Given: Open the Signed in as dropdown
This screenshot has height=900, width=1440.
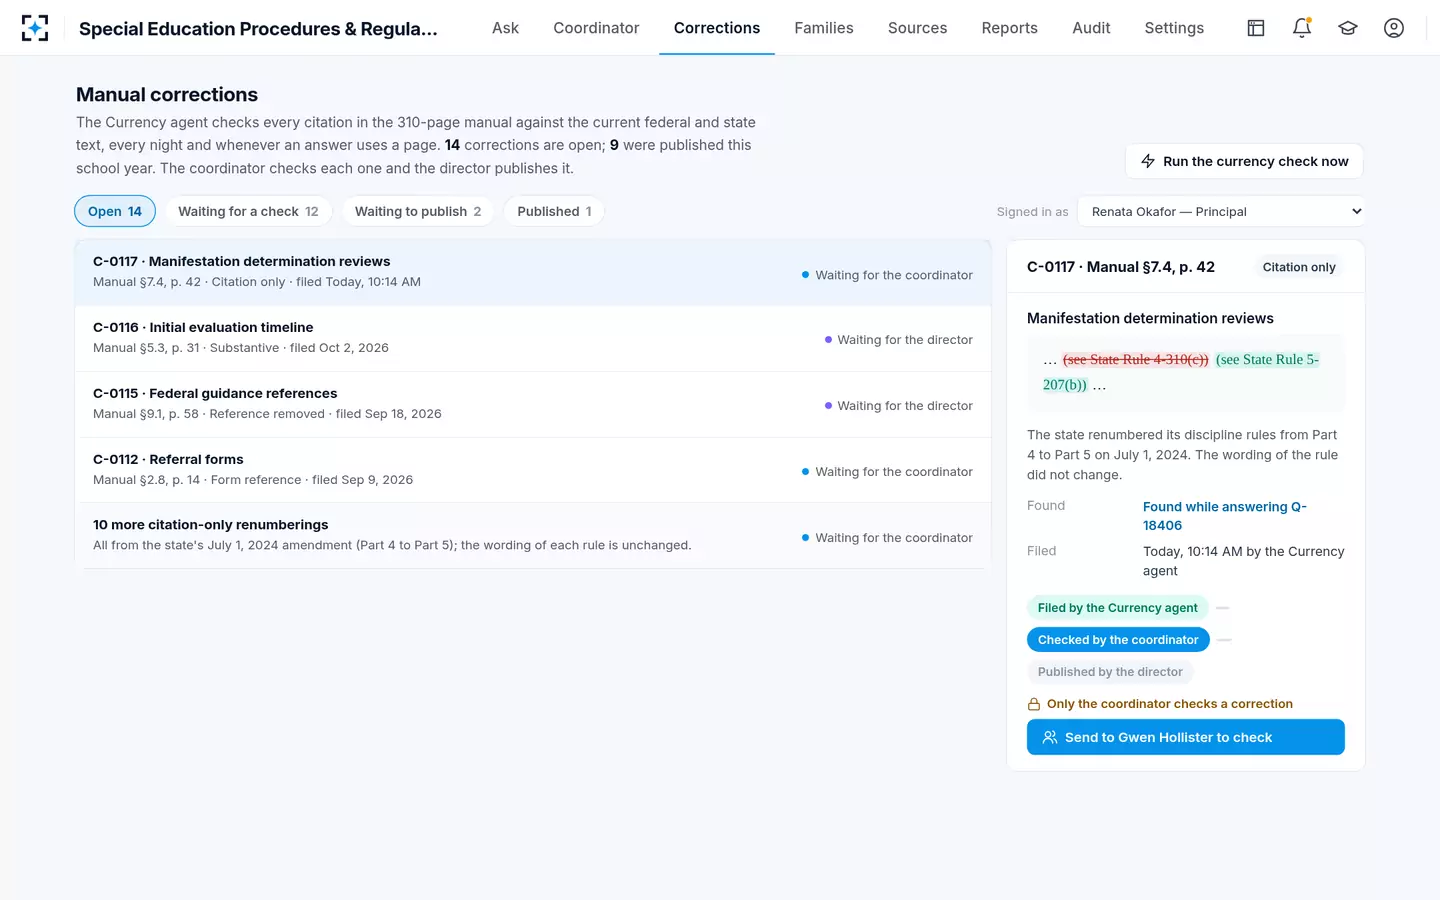Looking at the screenshot, I should (1221, 211).
